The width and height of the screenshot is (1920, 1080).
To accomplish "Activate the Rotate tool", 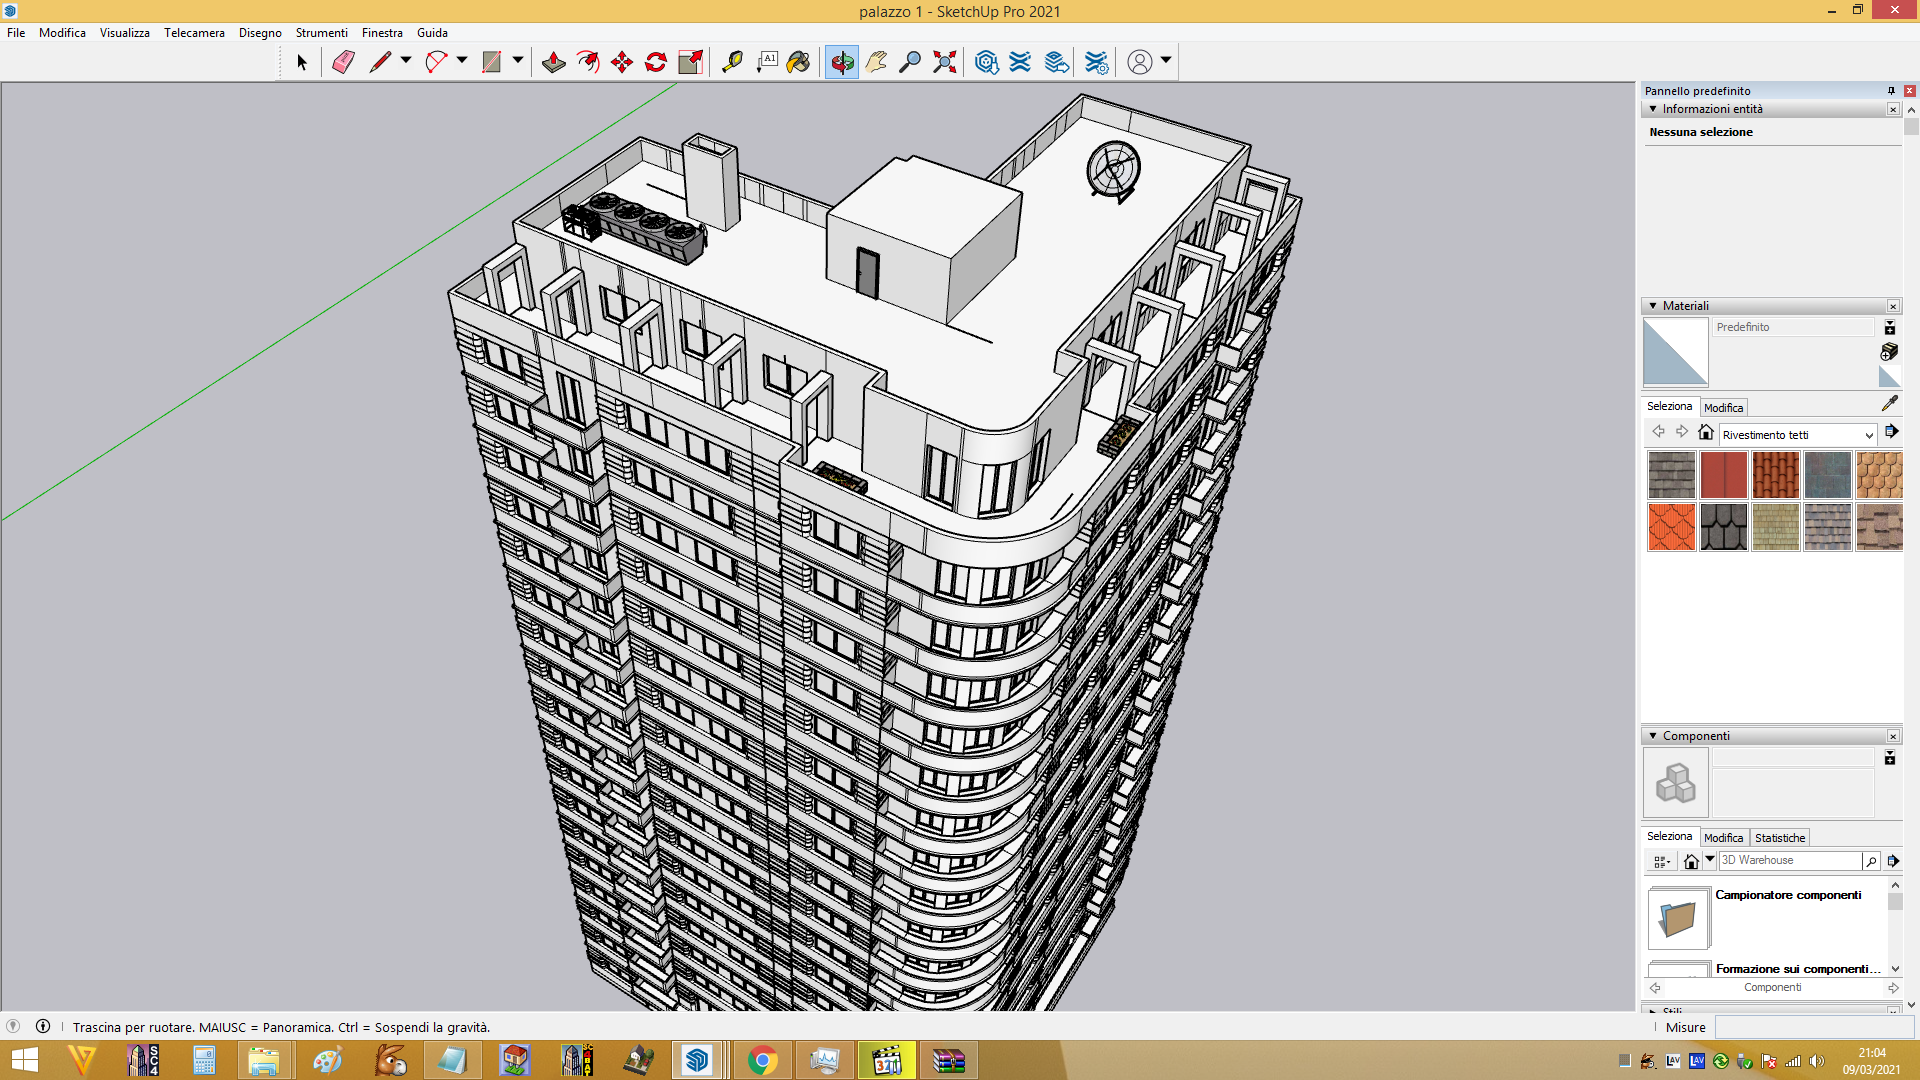I will click(x=656, y=62).
